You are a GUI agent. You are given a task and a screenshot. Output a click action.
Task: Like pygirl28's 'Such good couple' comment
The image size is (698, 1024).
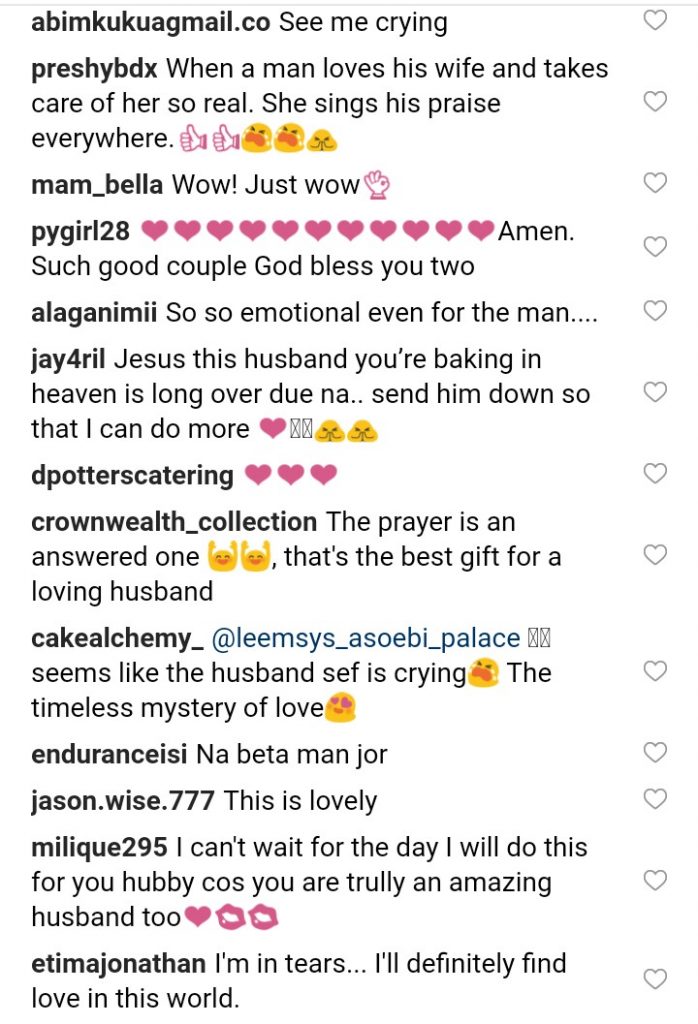654,247
